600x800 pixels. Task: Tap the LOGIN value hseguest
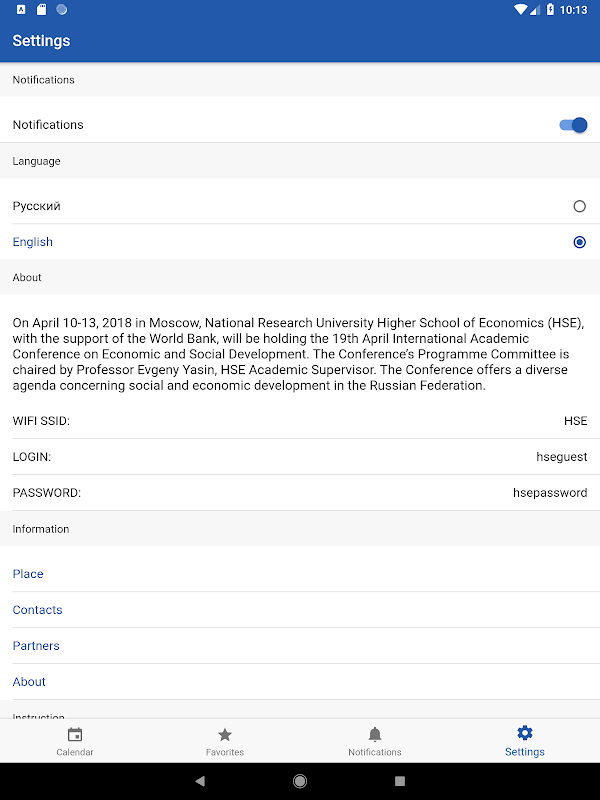pos(561,457)
